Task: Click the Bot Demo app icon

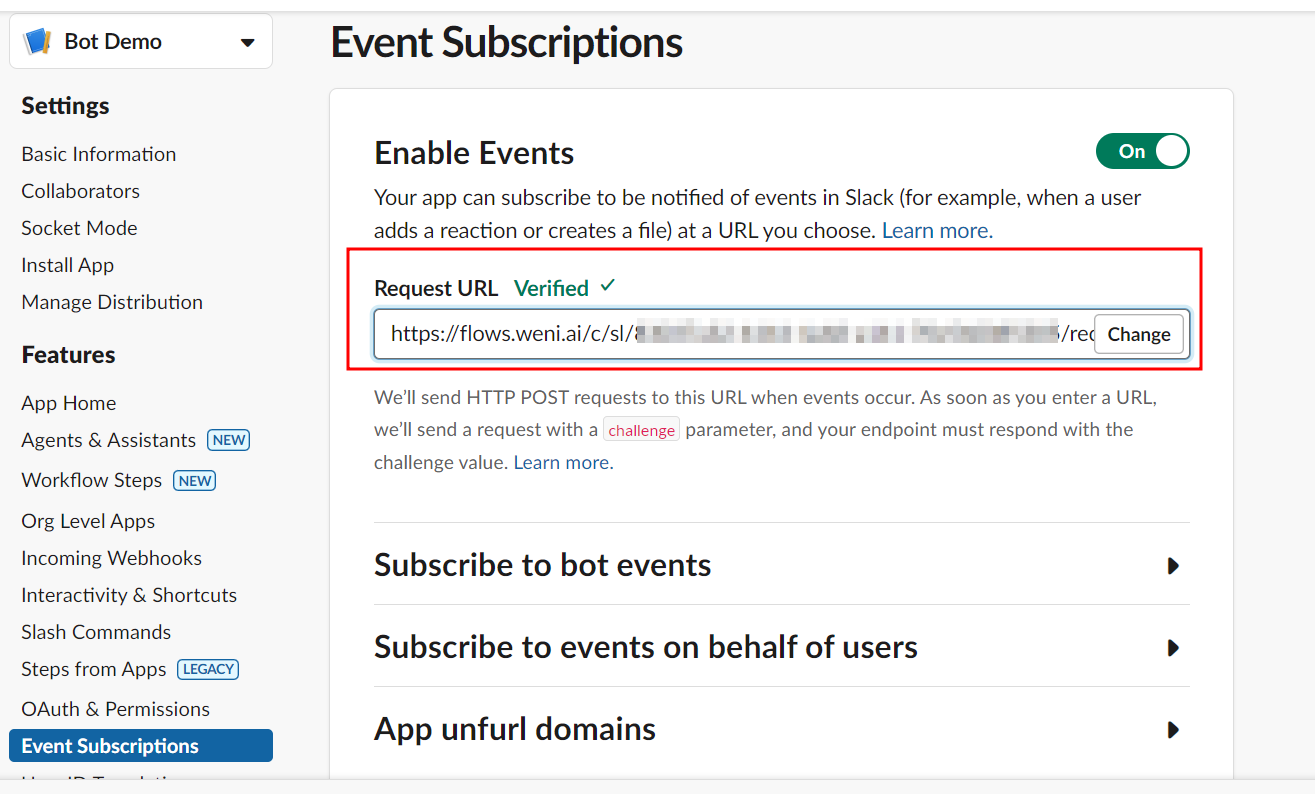Action: [34, 40]
